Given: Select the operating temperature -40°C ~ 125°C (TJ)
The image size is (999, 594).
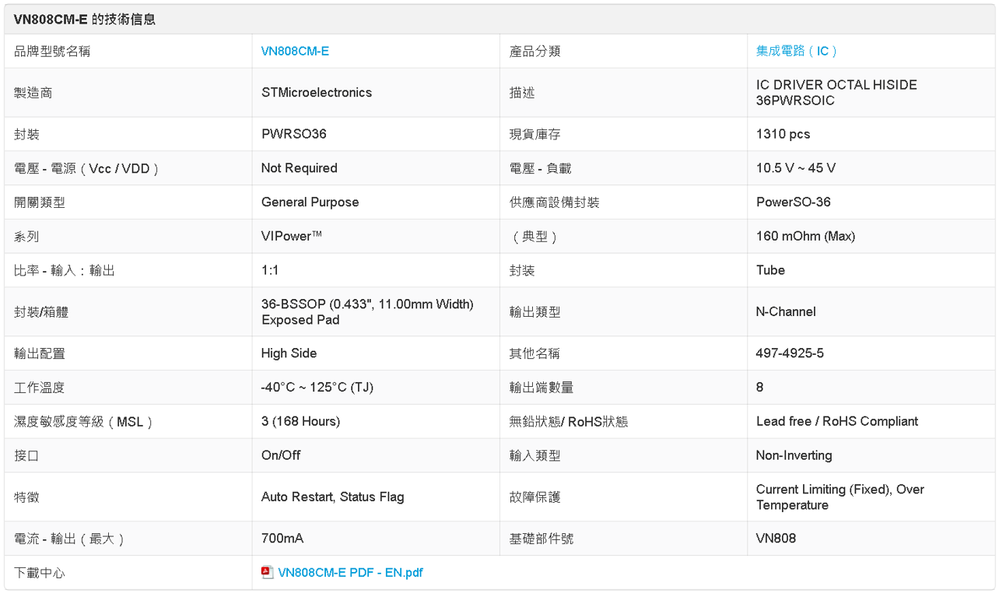Looking at the screenshot, I should (x=317, y=388).
